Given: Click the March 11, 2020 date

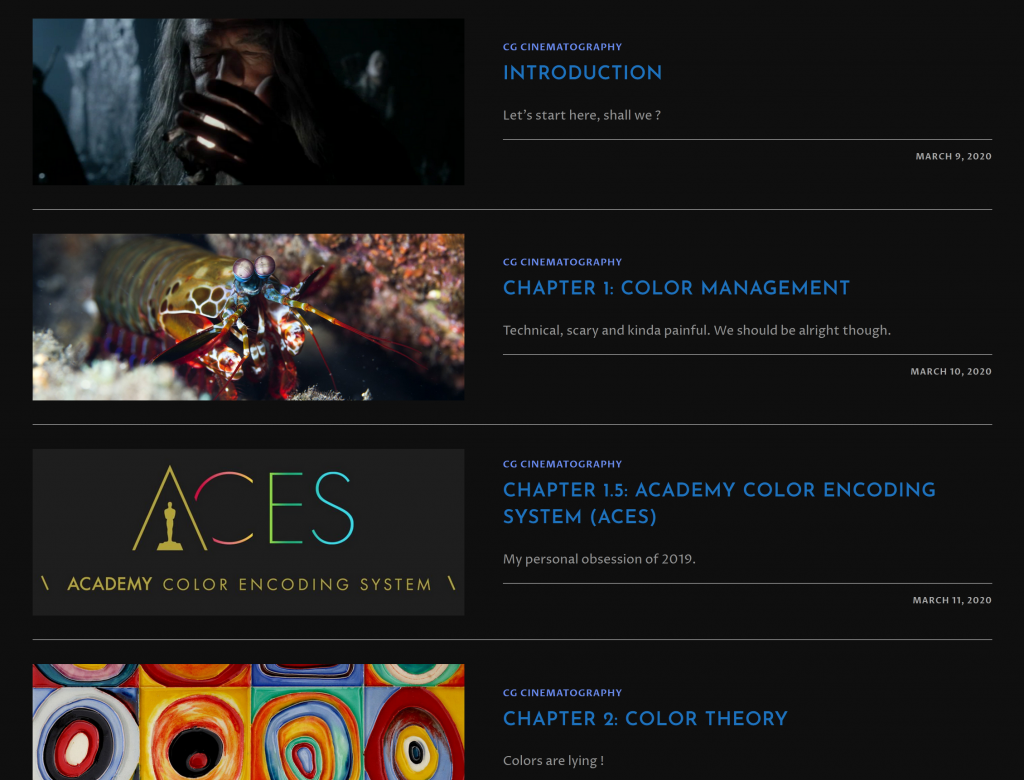Looking at the screenshot, I should tap(952, 600).
